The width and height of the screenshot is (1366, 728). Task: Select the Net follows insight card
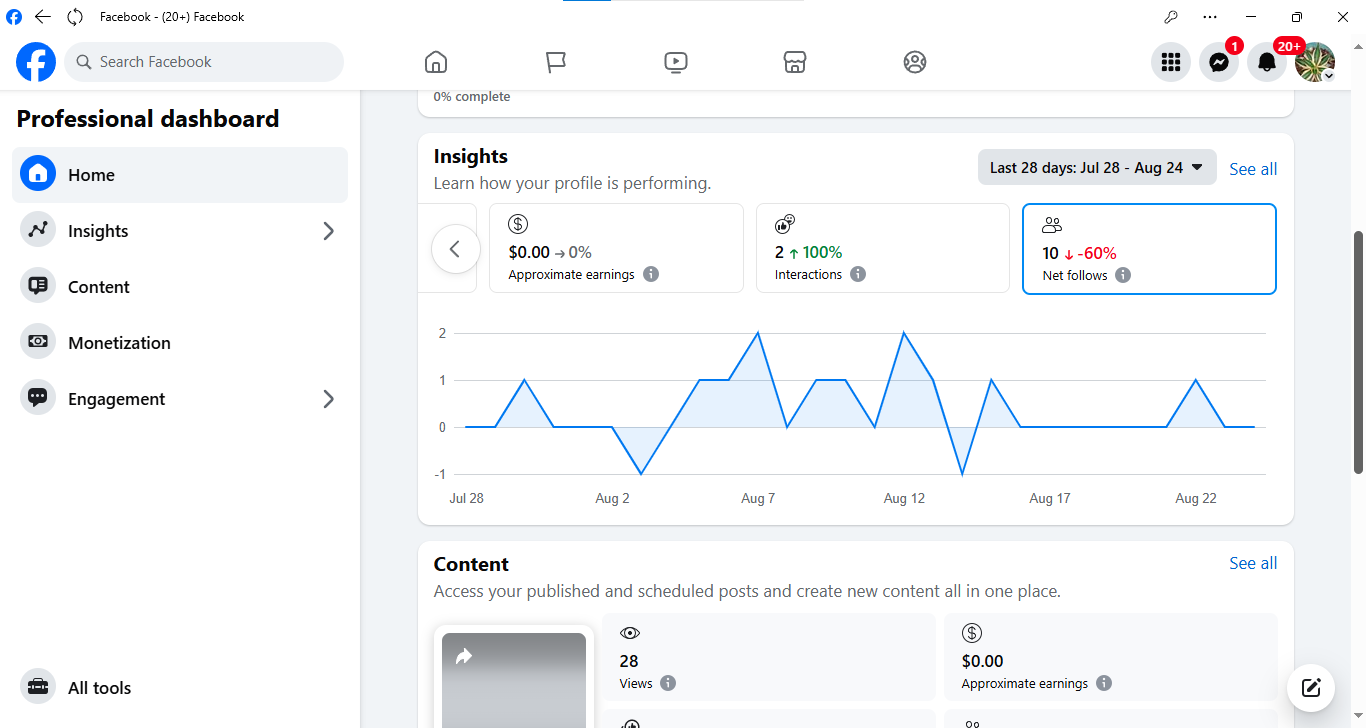1149,249
